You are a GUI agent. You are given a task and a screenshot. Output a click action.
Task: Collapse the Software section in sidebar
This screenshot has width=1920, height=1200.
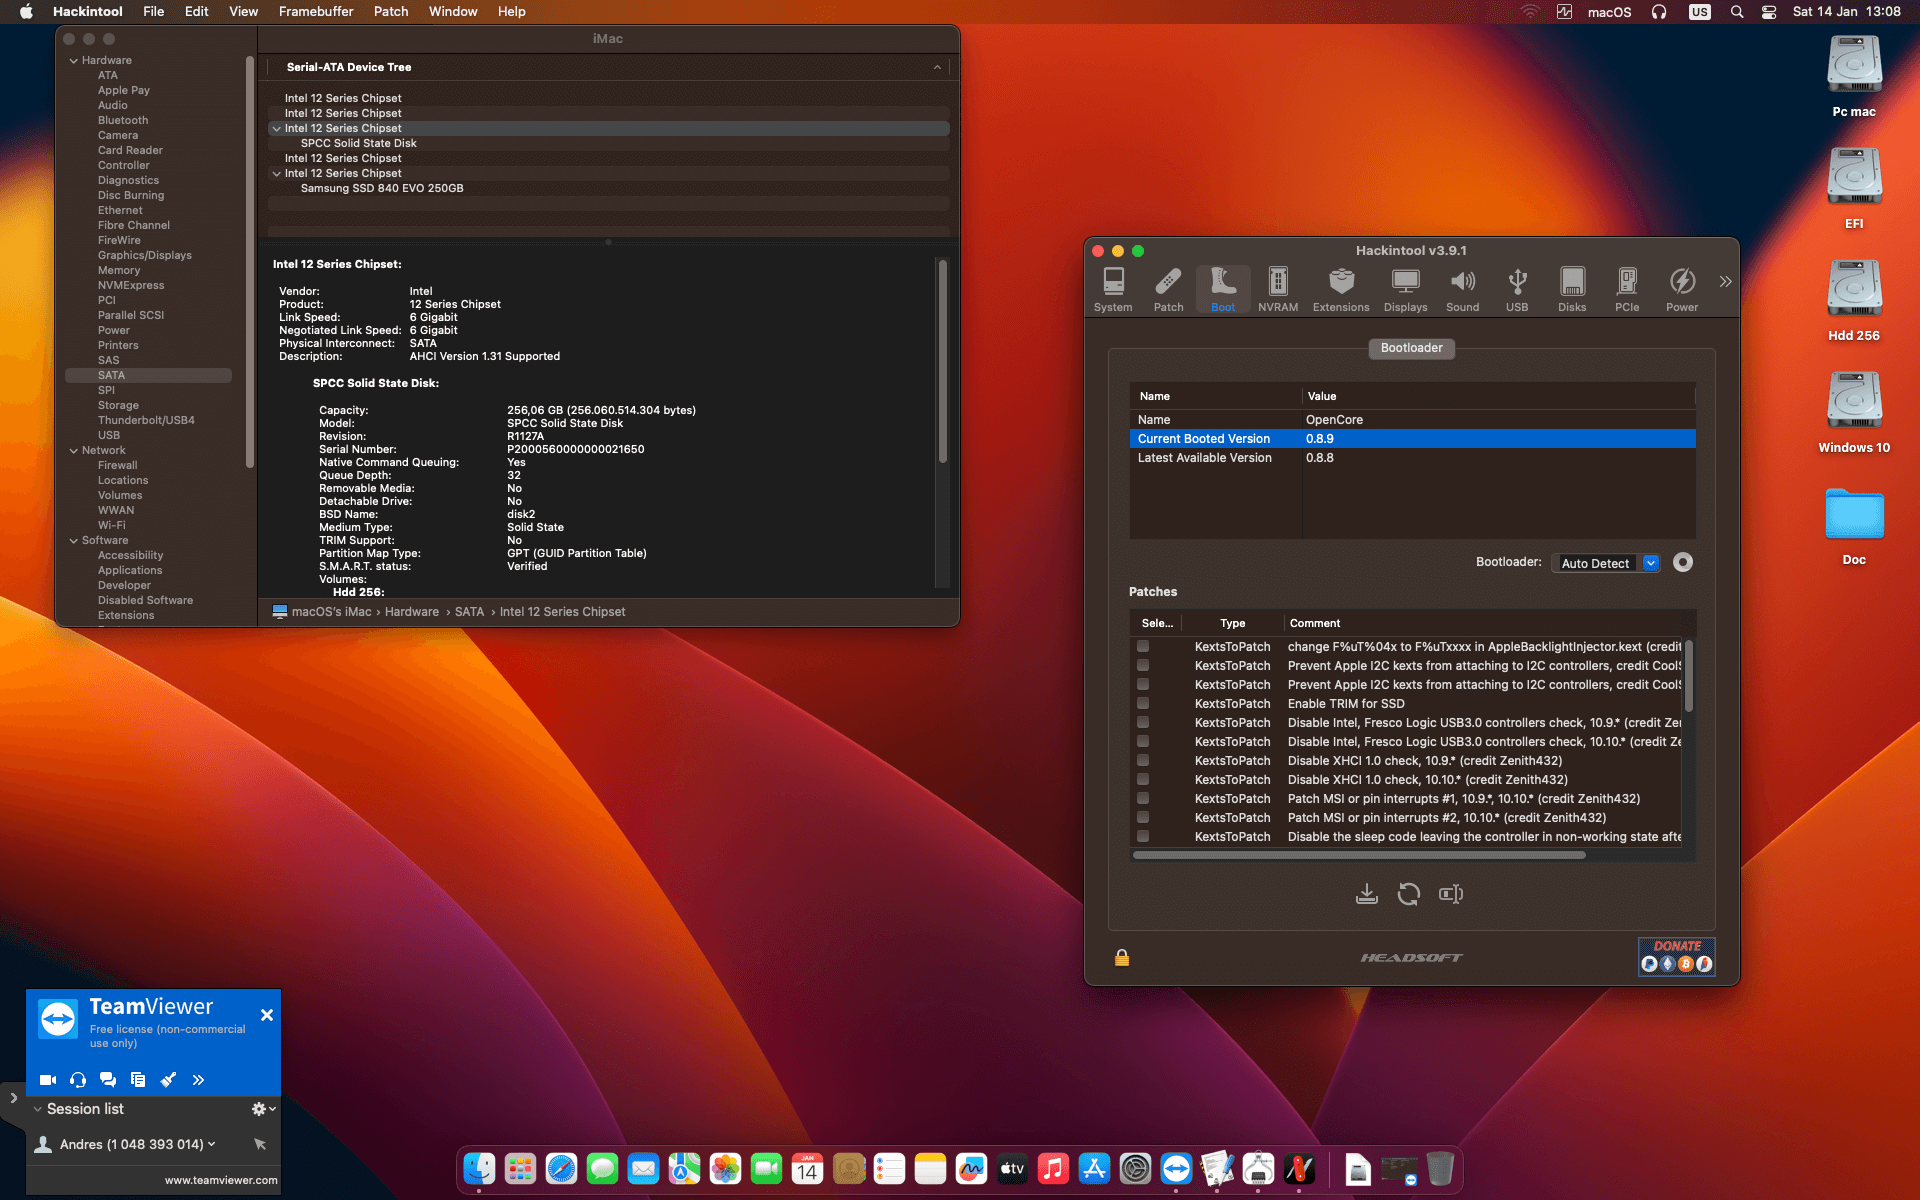pos(73,540)
